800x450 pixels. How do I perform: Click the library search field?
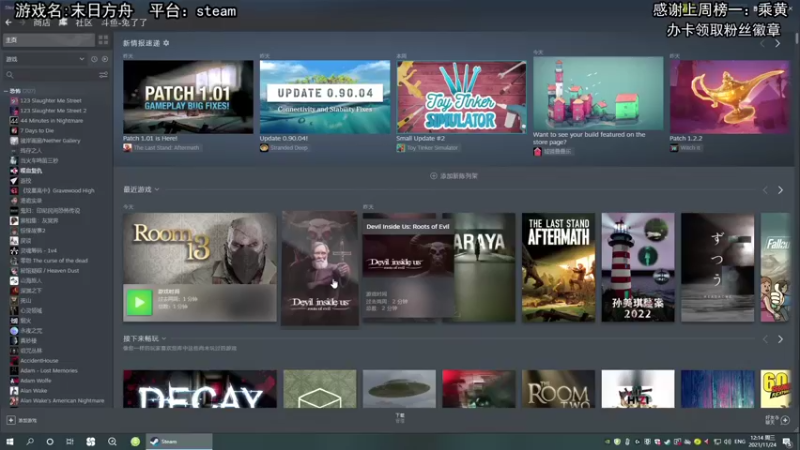coord(56,75)
